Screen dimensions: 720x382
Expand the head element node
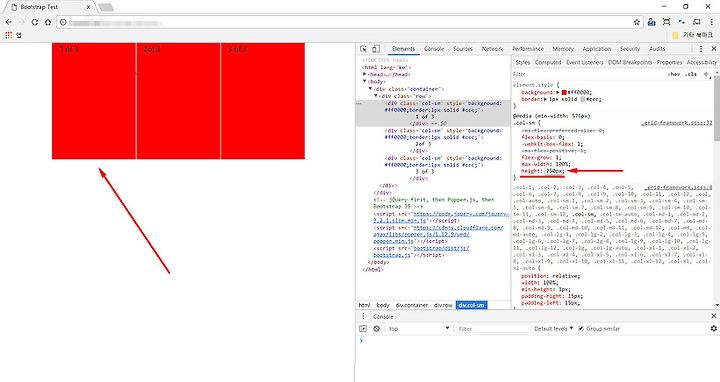(365, 74)
